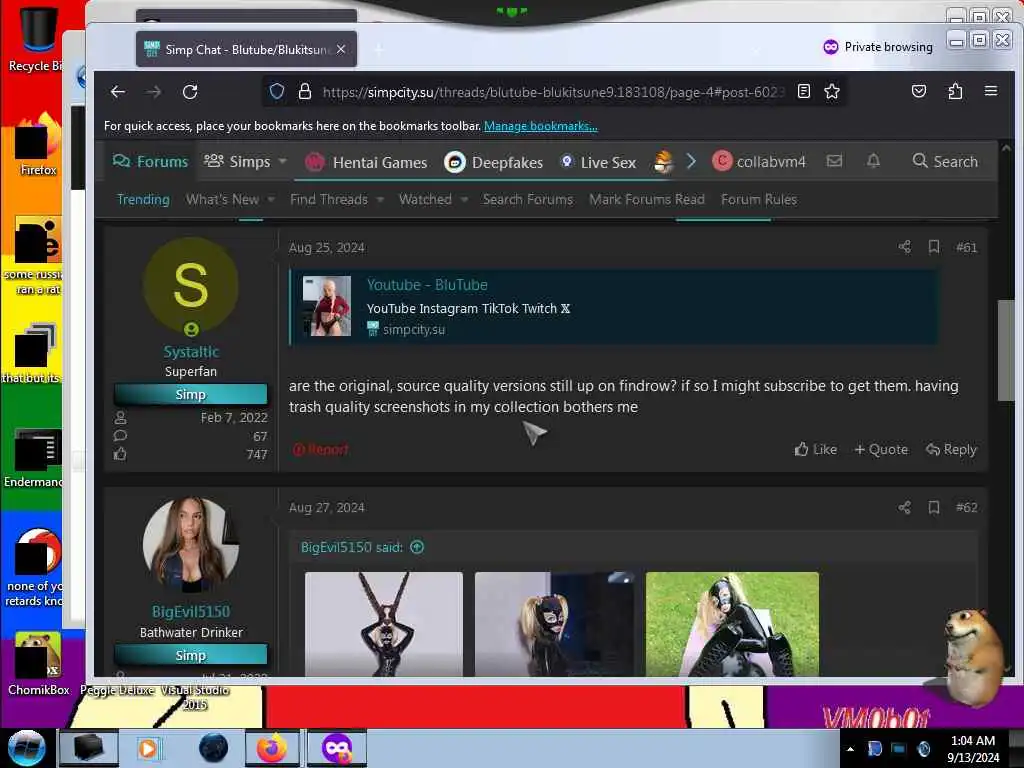Open the new tab plus button
Screen dimensions: 1024x768
(379, 50)
